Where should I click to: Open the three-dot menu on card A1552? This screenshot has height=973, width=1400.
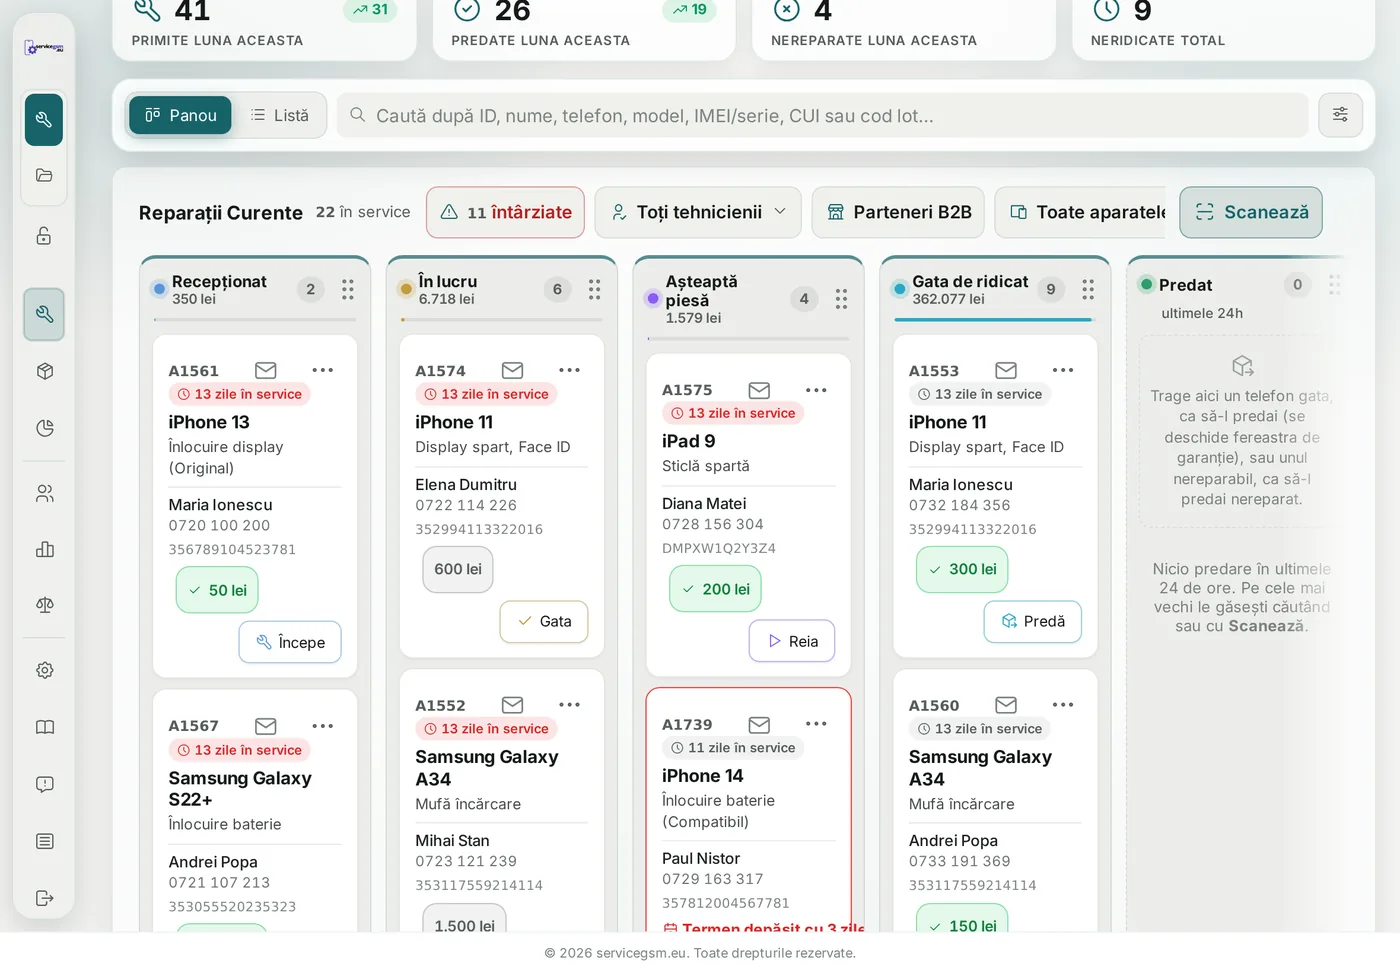pos(570,705)
